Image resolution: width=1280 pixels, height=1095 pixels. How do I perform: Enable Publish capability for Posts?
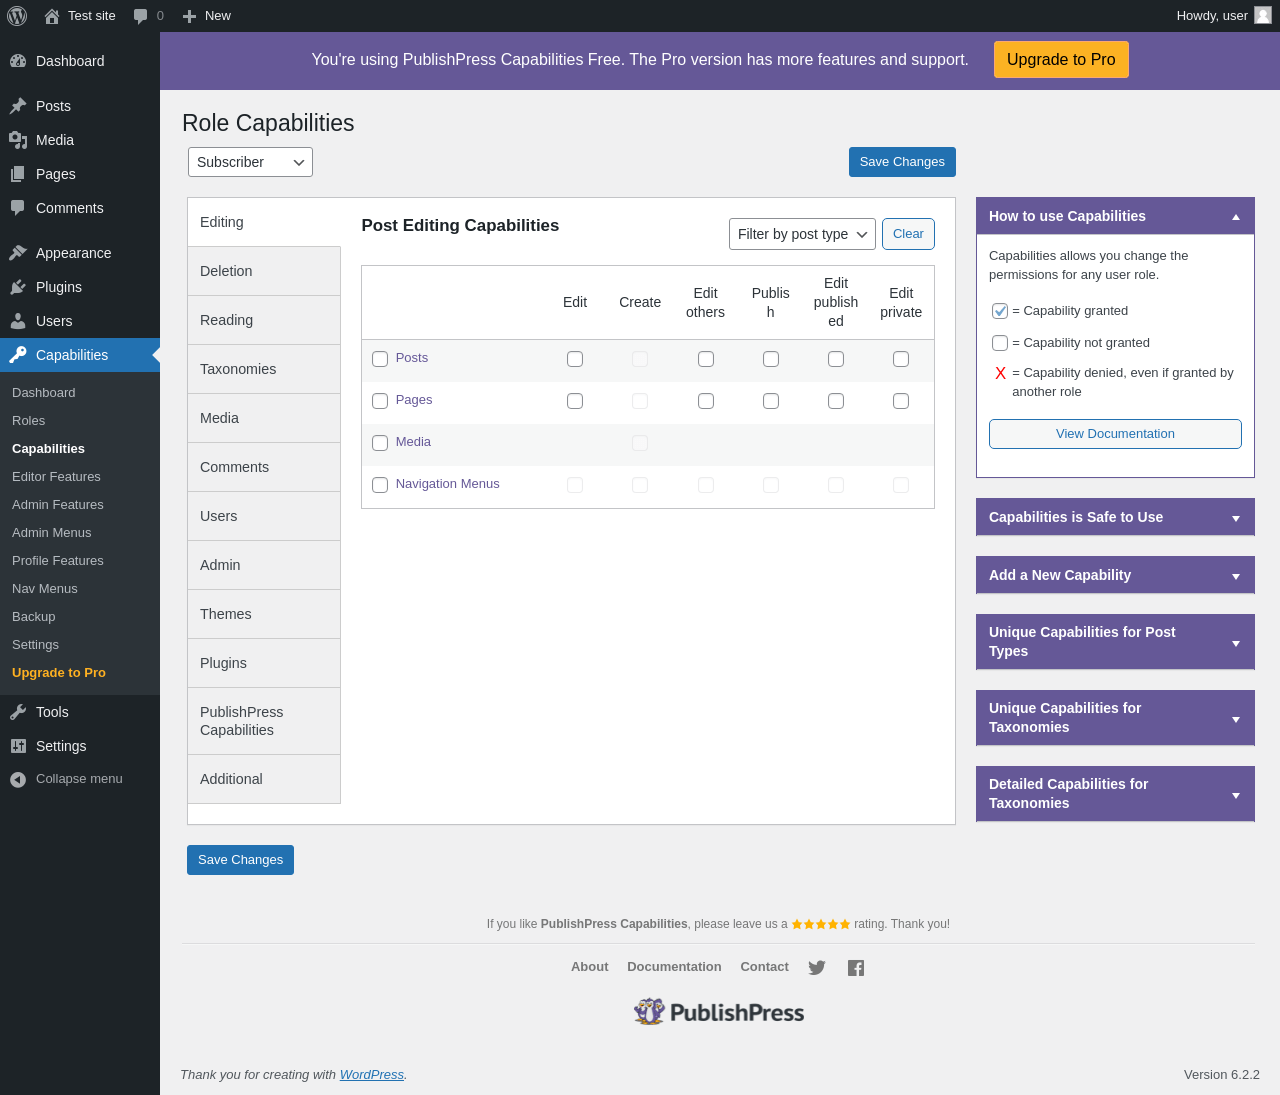click(x=771, y=359)
